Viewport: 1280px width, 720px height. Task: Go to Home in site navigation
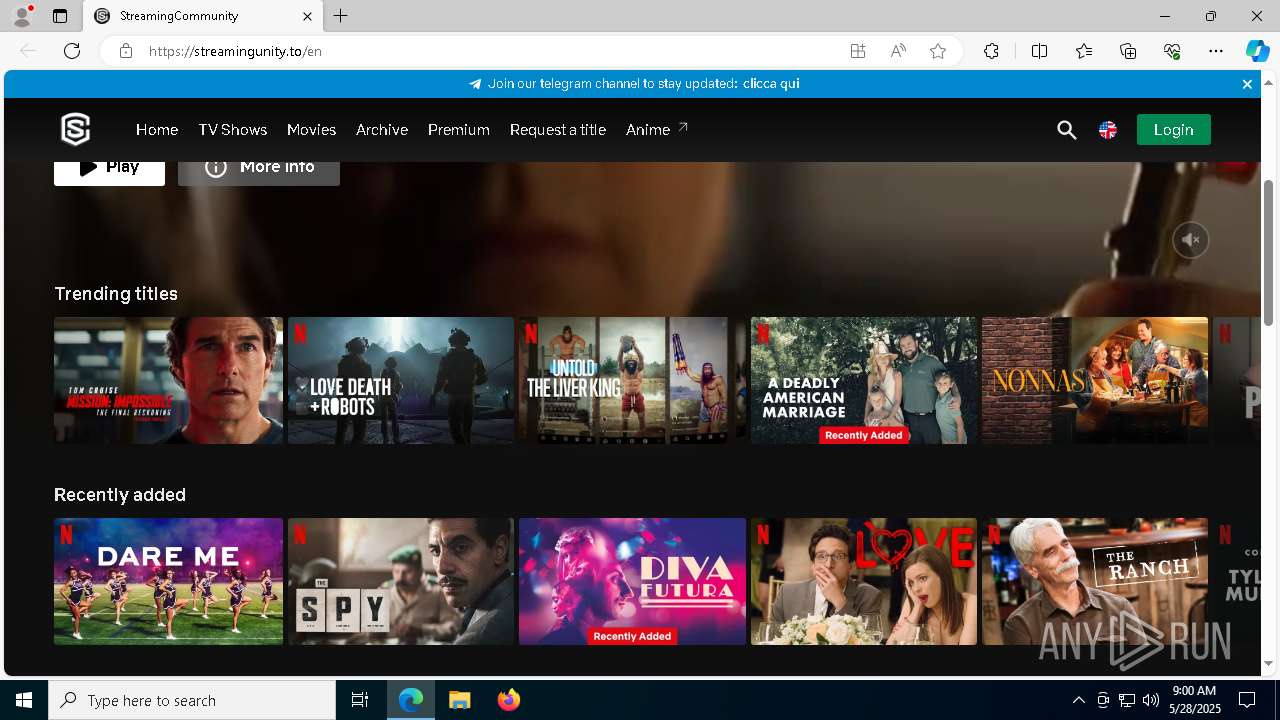[157, 130]
